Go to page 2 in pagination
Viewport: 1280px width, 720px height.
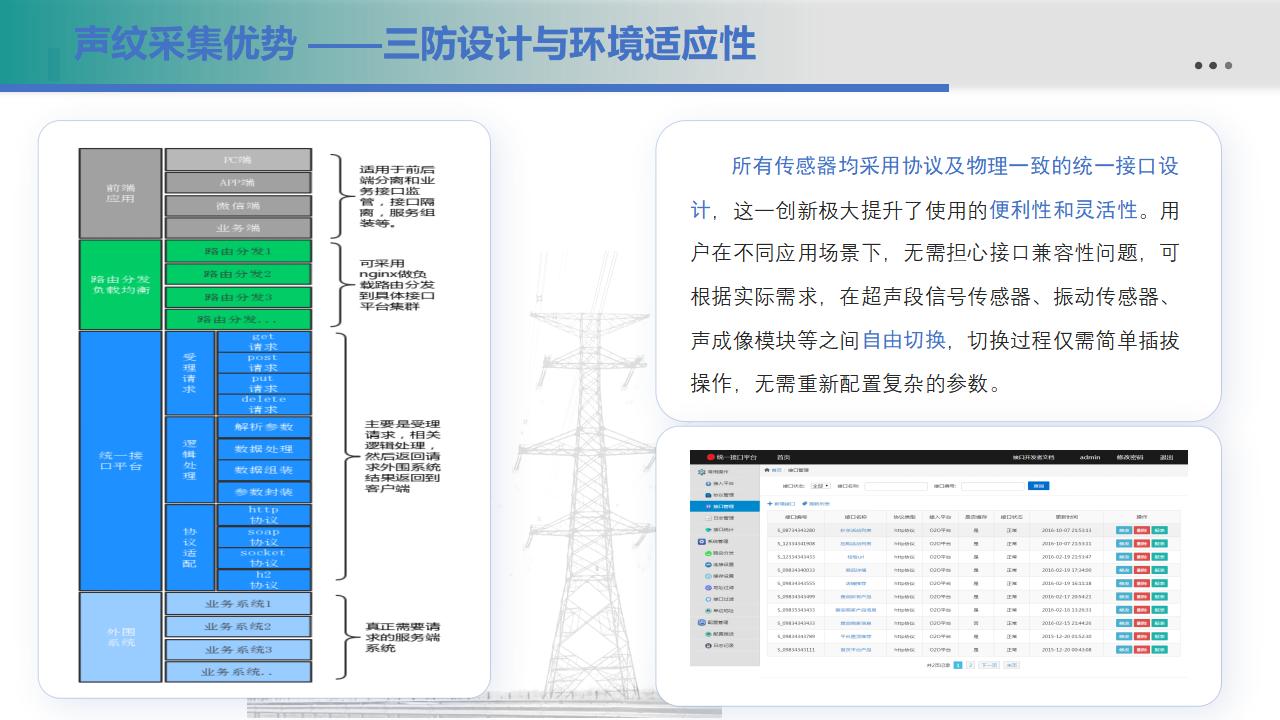(x=970, y=664)
